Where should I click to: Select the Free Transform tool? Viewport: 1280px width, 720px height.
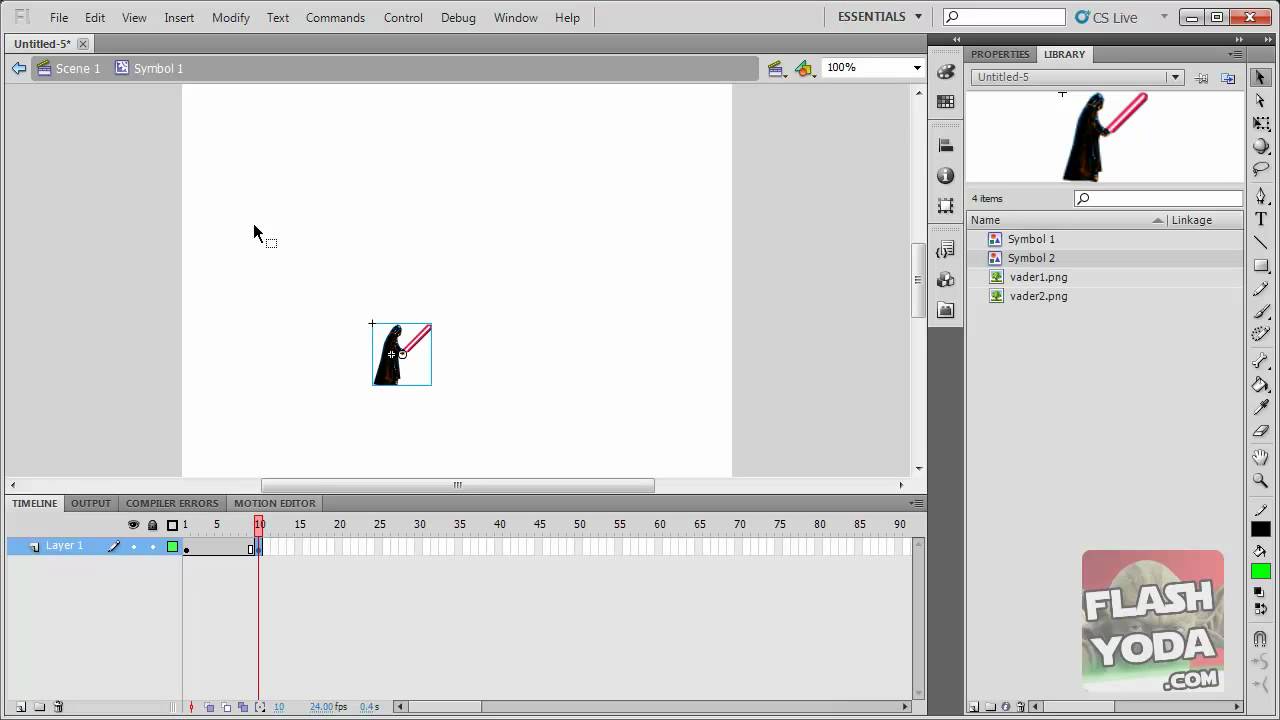tap(1261, 123)
